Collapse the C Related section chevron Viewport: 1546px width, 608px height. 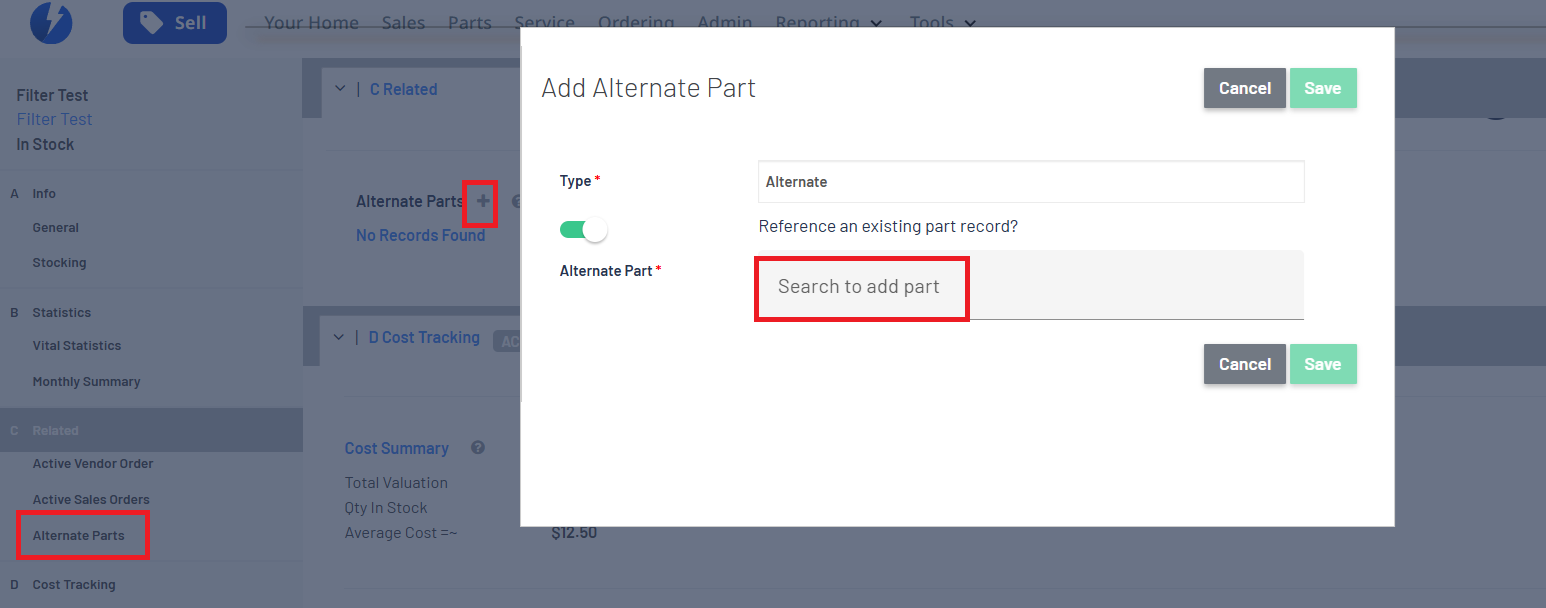(340, 89)
